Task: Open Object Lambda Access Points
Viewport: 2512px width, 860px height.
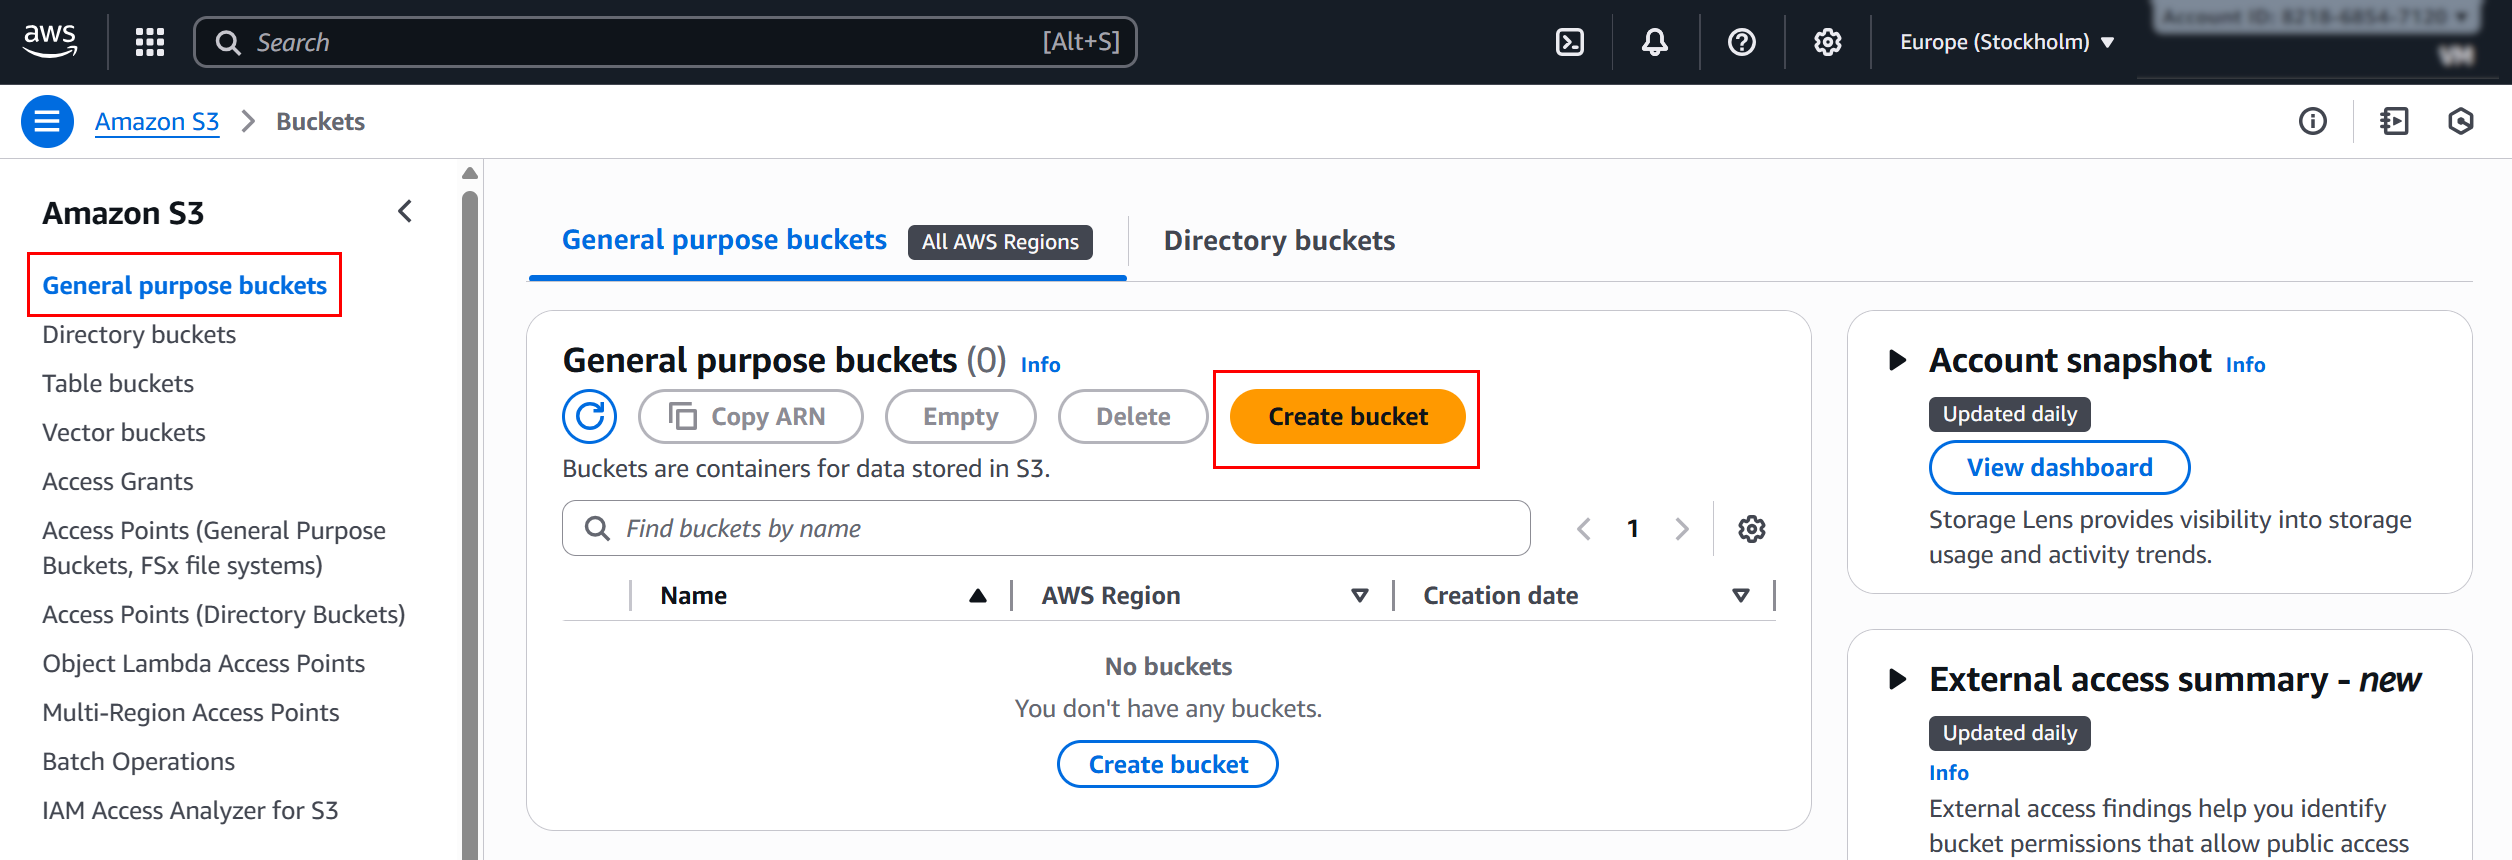Action: [204, 663]
